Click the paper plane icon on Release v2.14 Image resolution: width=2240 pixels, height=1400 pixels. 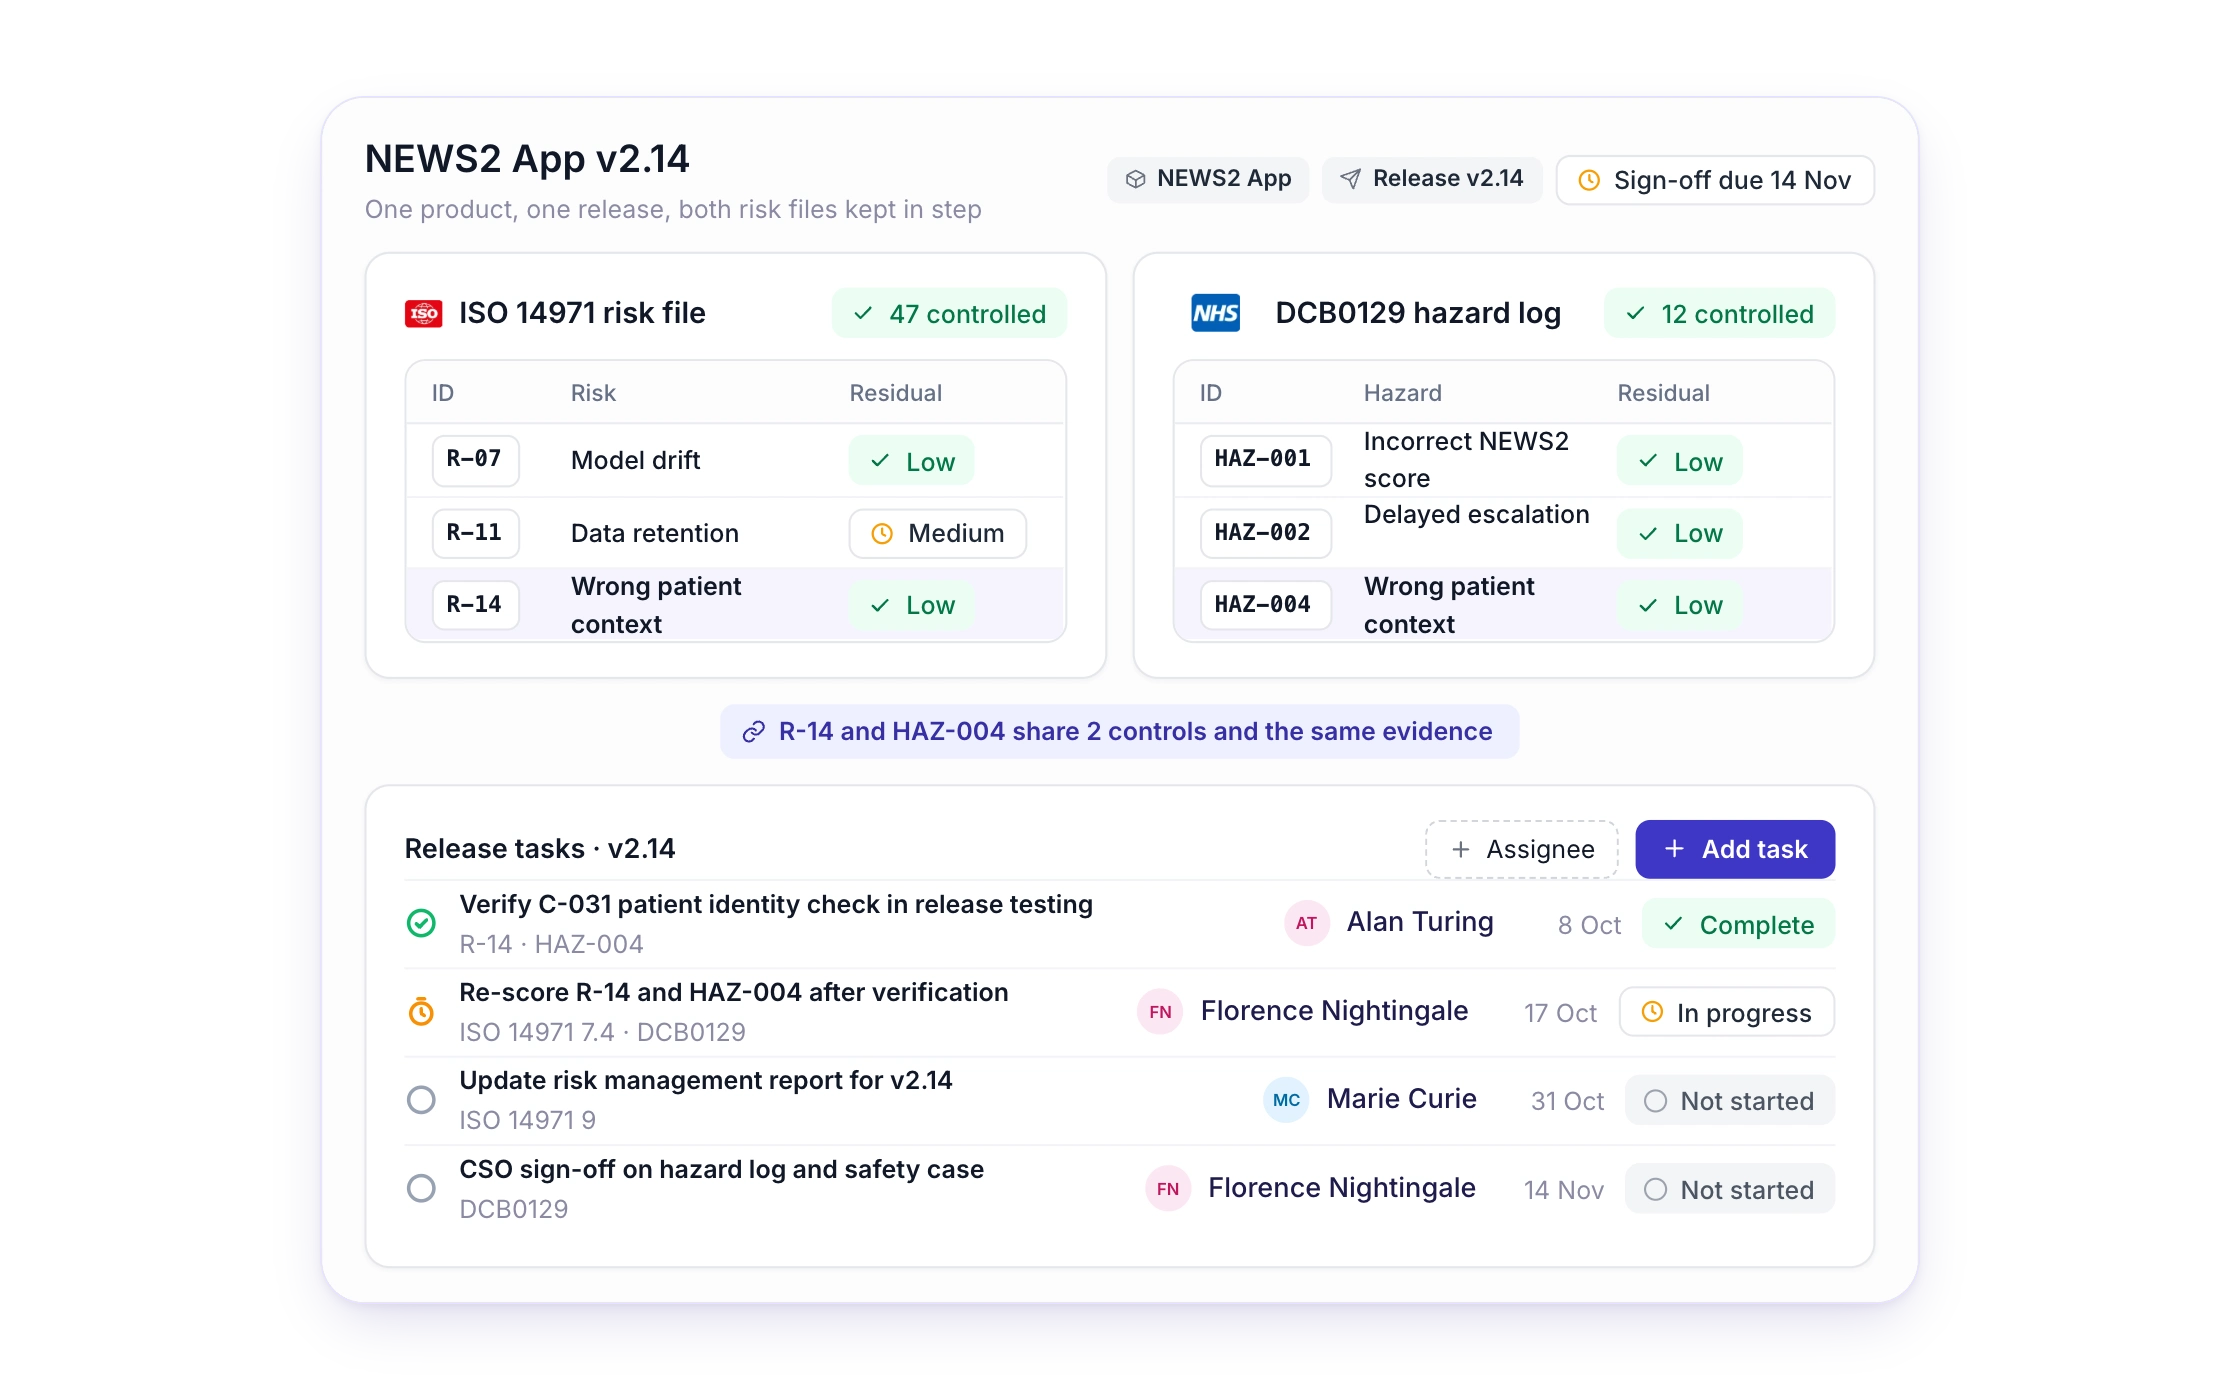[x=1350, y=179]
